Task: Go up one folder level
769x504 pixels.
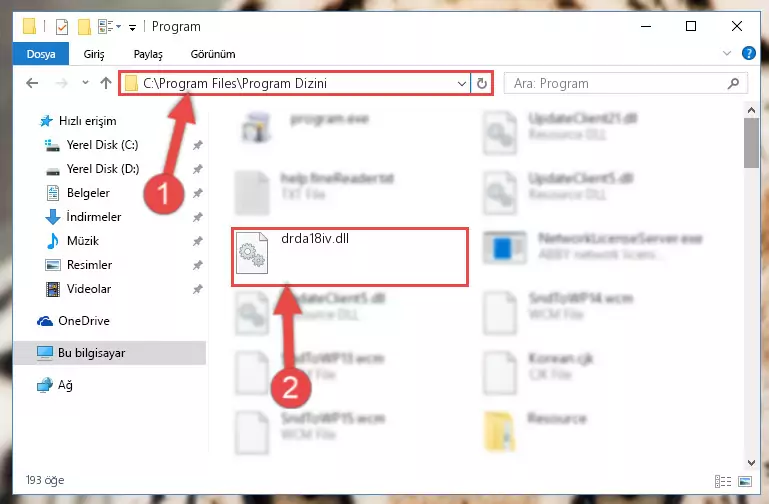Action: pos(105,83)
